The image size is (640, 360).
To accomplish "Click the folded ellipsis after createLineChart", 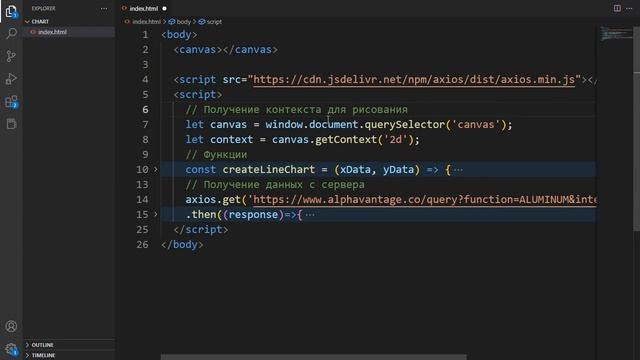I will coord(458,169).
